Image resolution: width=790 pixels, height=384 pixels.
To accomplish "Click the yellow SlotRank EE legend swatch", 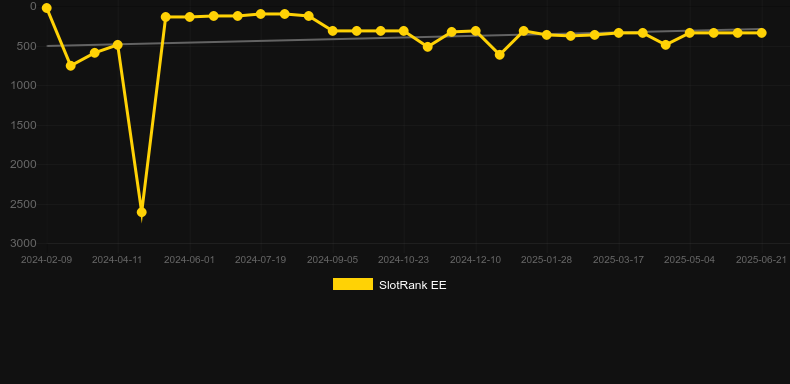I will (x=353, y=284).
